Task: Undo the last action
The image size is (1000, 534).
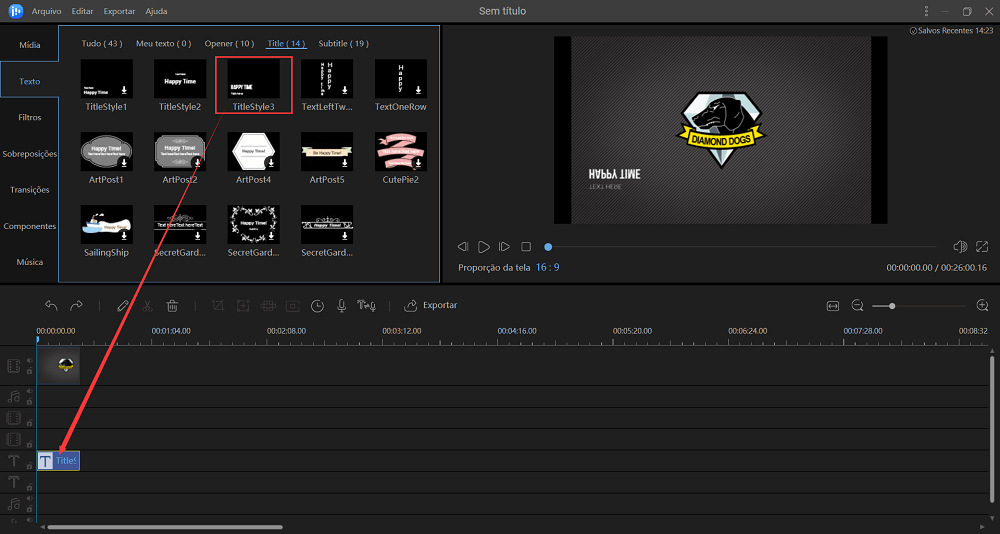Action: pyautogui.click(x=52, y=306)
